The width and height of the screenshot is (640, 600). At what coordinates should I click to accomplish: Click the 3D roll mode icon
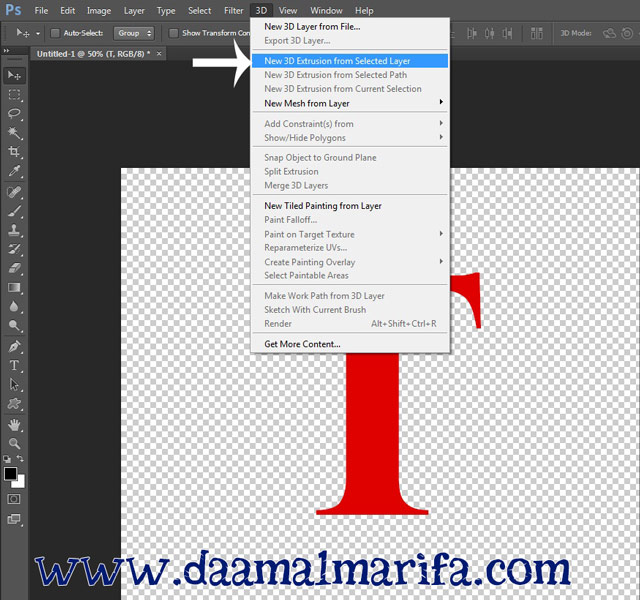627,33
